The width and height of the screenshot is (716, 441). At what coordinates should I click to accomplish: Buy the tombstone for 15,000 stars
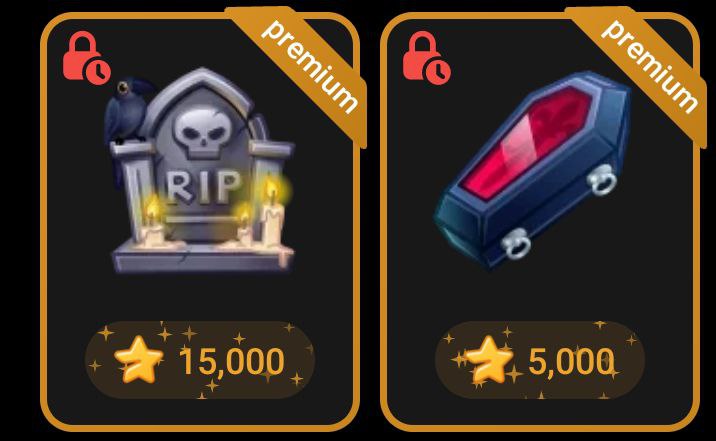point(200,360)
